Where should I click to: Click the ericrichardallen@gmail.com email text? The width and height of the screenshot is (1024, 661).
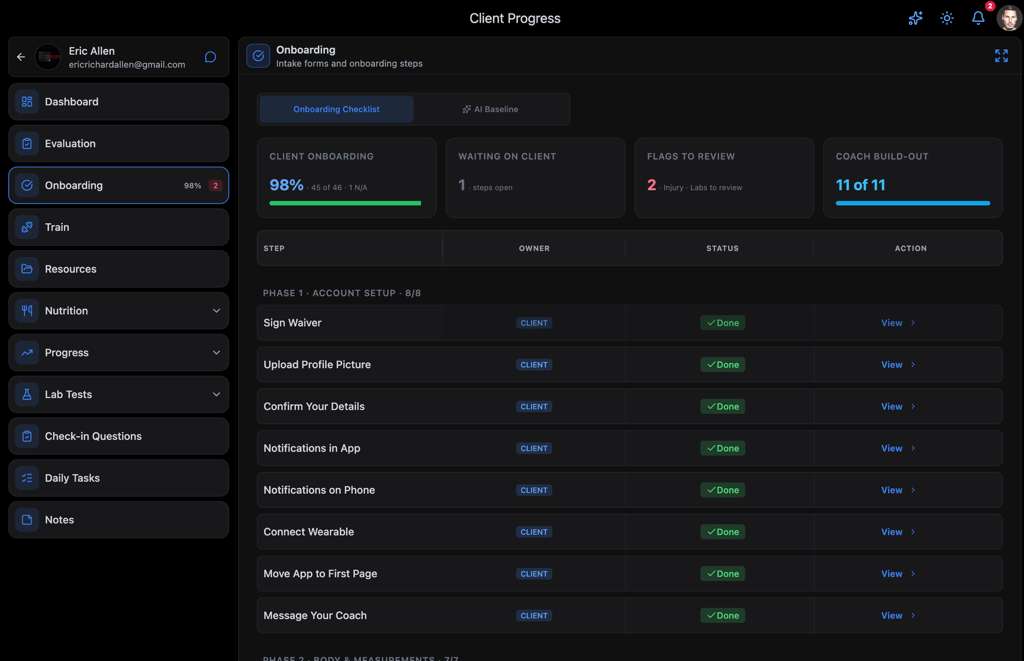click(x=127, y=65)
